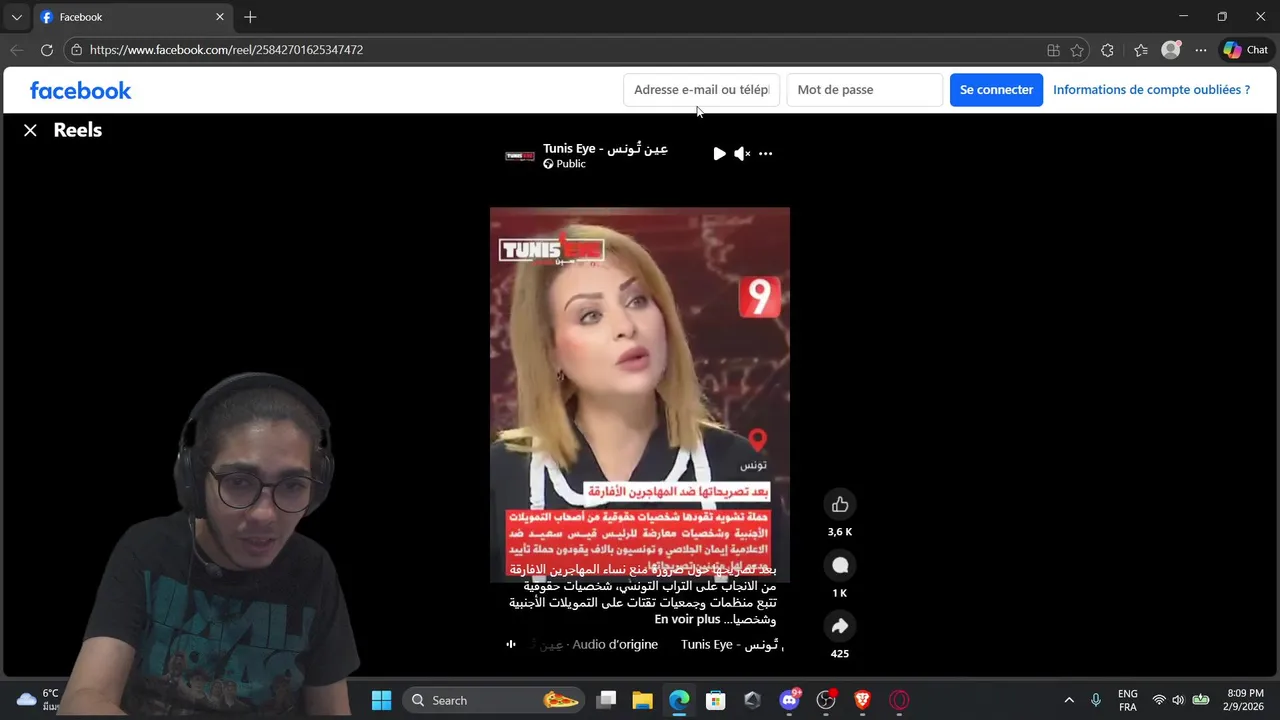Click Se connecter button
This screenshot has height=720, width=1280.
coord(996,90)
